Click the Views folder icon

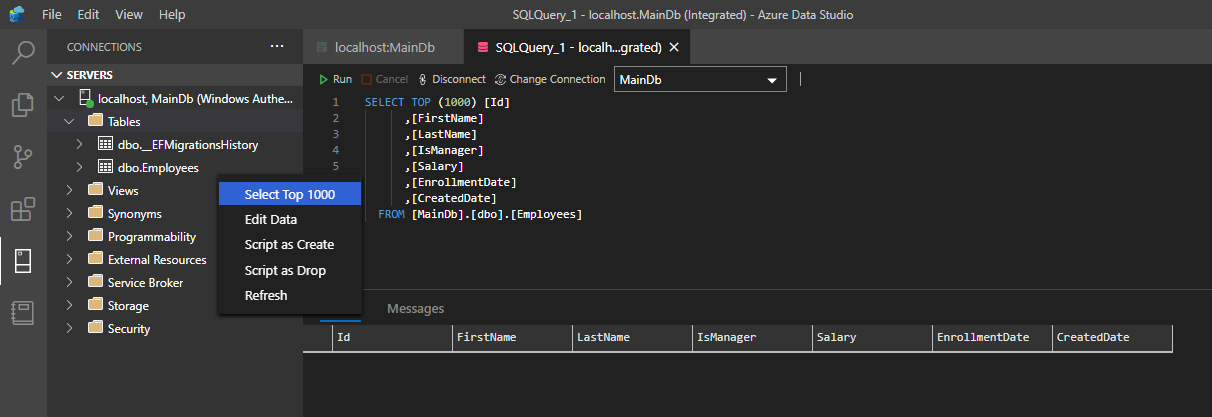point(96,190)
